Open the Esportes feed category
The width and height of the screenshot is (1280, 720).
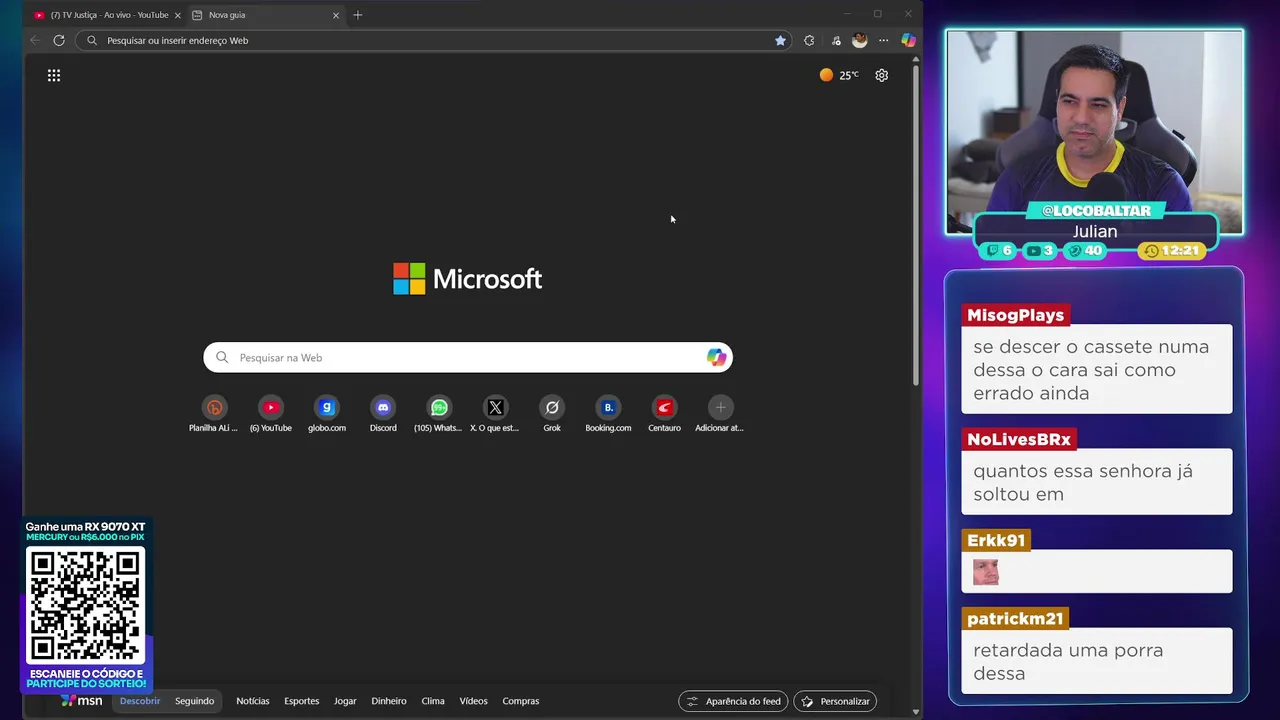302,701
